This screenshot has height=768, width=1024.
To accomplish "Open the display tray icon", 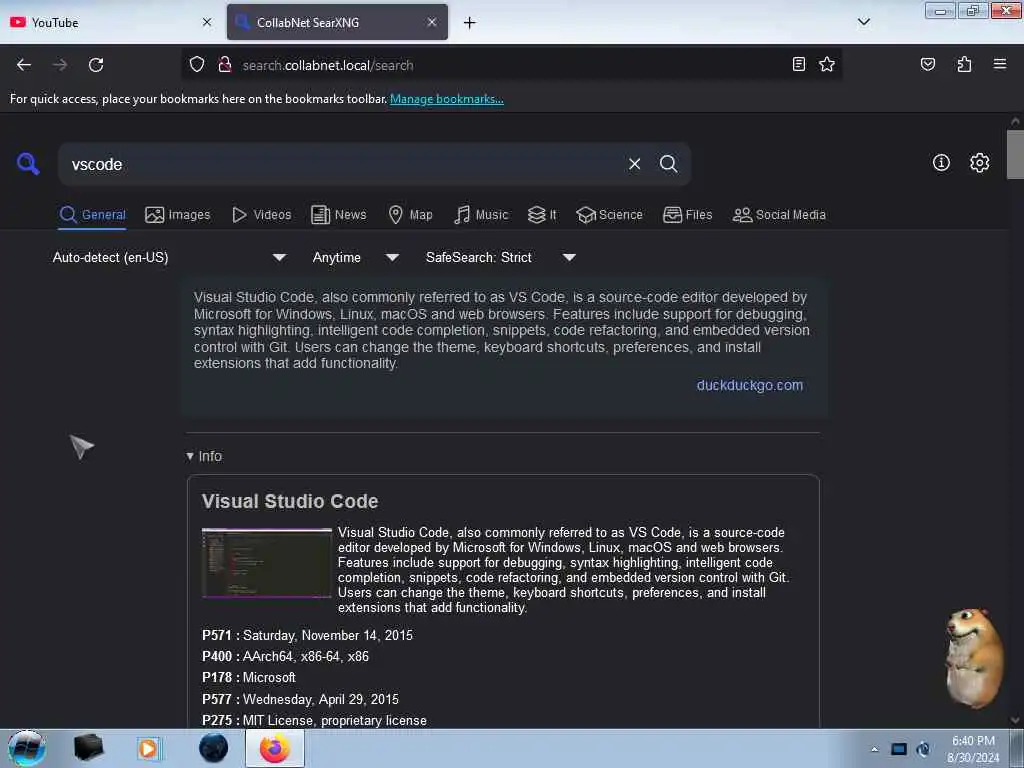I will pyautogui.click(x=899, y=749).
